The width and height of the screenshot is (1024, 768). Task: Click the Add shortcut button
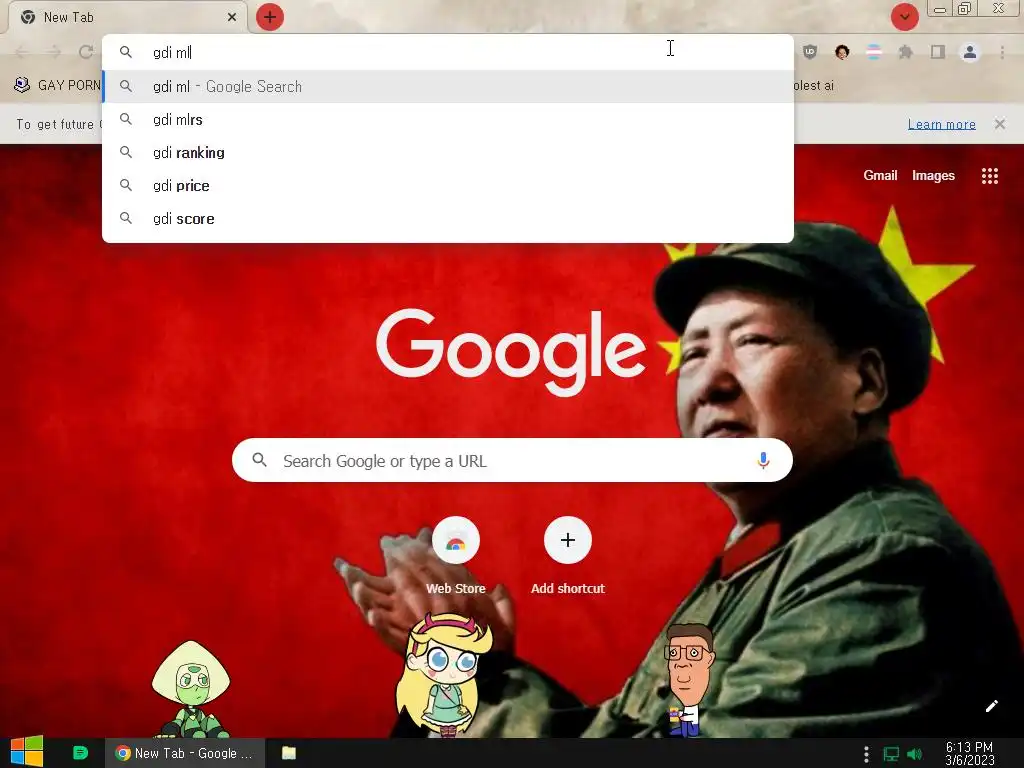tap(568, 555)
